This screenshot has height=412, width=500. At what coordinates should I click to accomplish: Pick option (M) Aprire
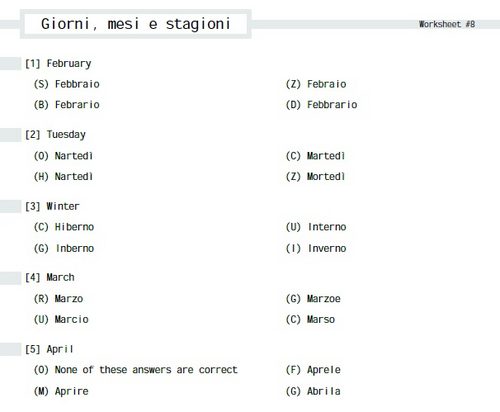[61, 391]
